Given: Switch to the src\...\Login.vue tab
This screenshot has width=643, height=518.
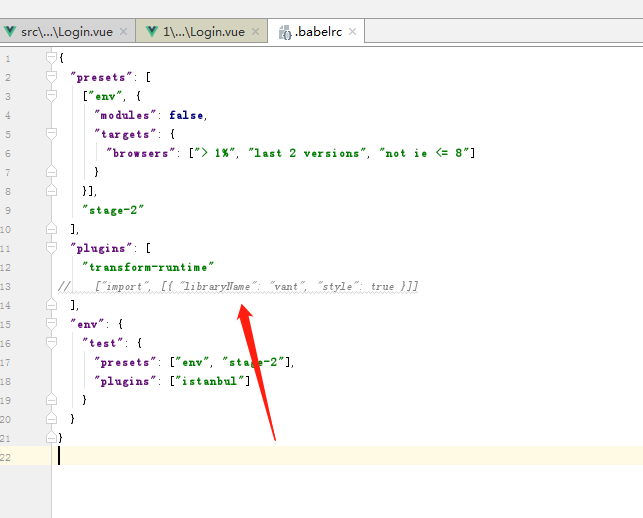Looking at the screenshot, I should (67, 32).
